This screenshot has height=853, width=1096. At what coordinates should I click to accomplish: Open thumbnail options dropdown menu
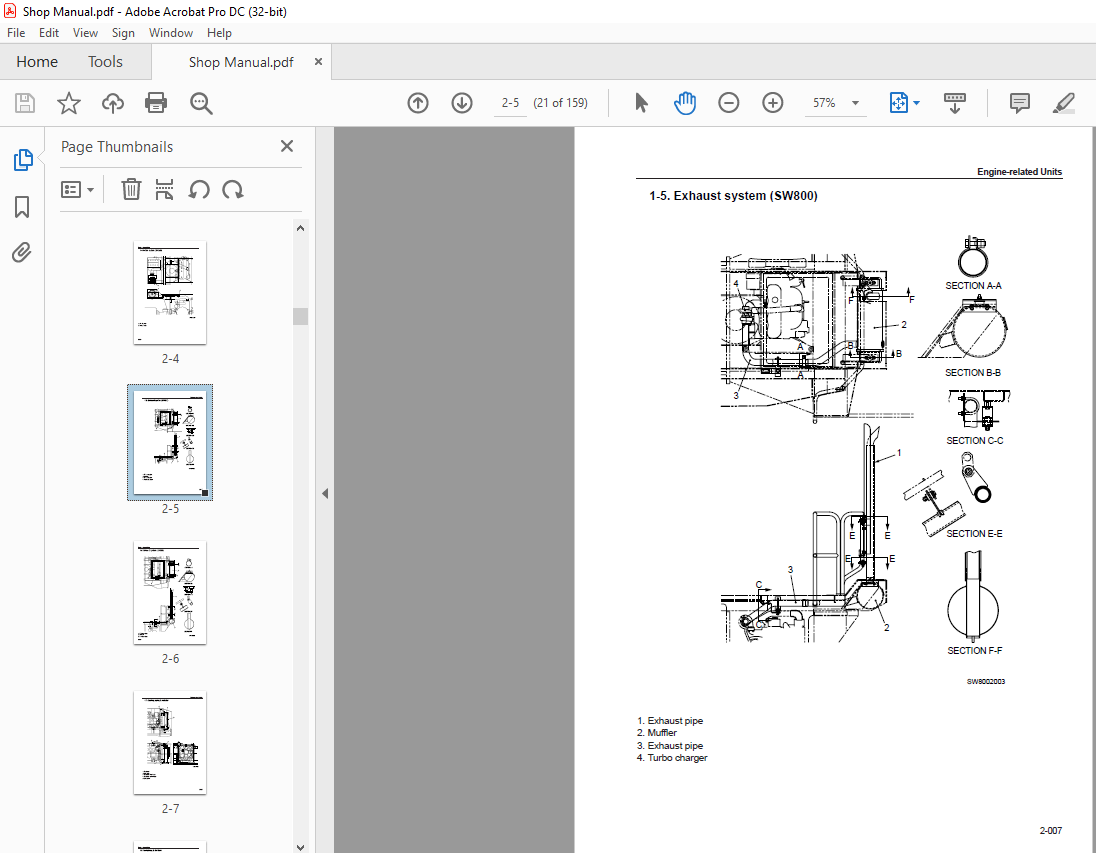point(77,189)
